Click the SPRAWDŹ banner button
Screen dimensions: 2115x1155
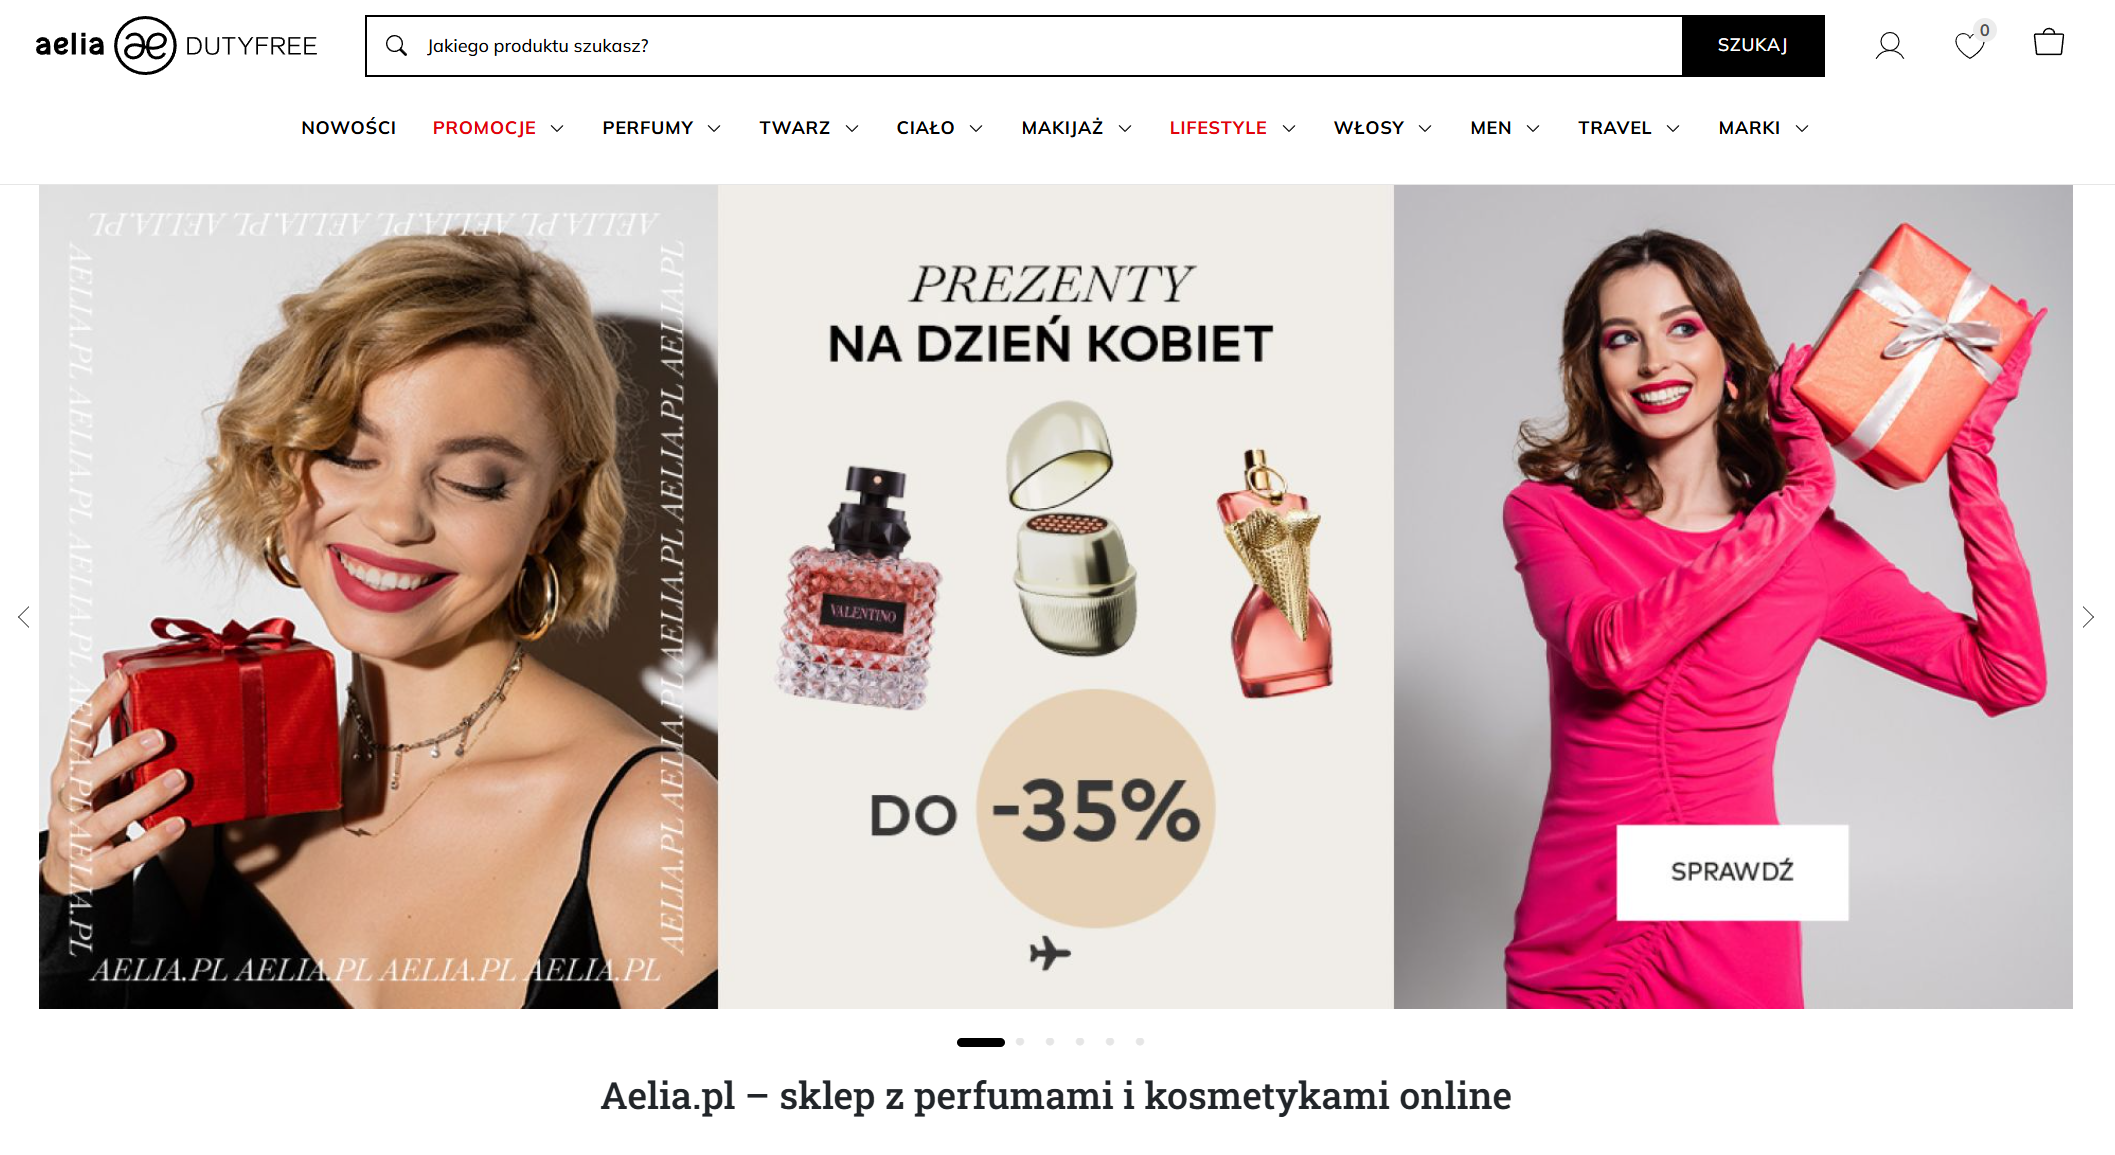coord(1732,872)
